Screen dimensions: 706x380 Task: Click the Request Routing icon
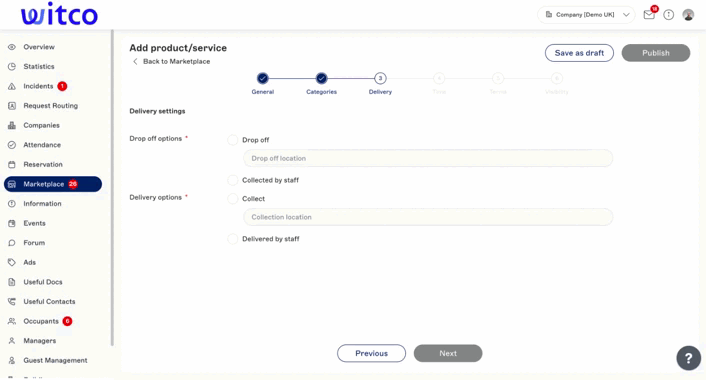tap(12, 106)
